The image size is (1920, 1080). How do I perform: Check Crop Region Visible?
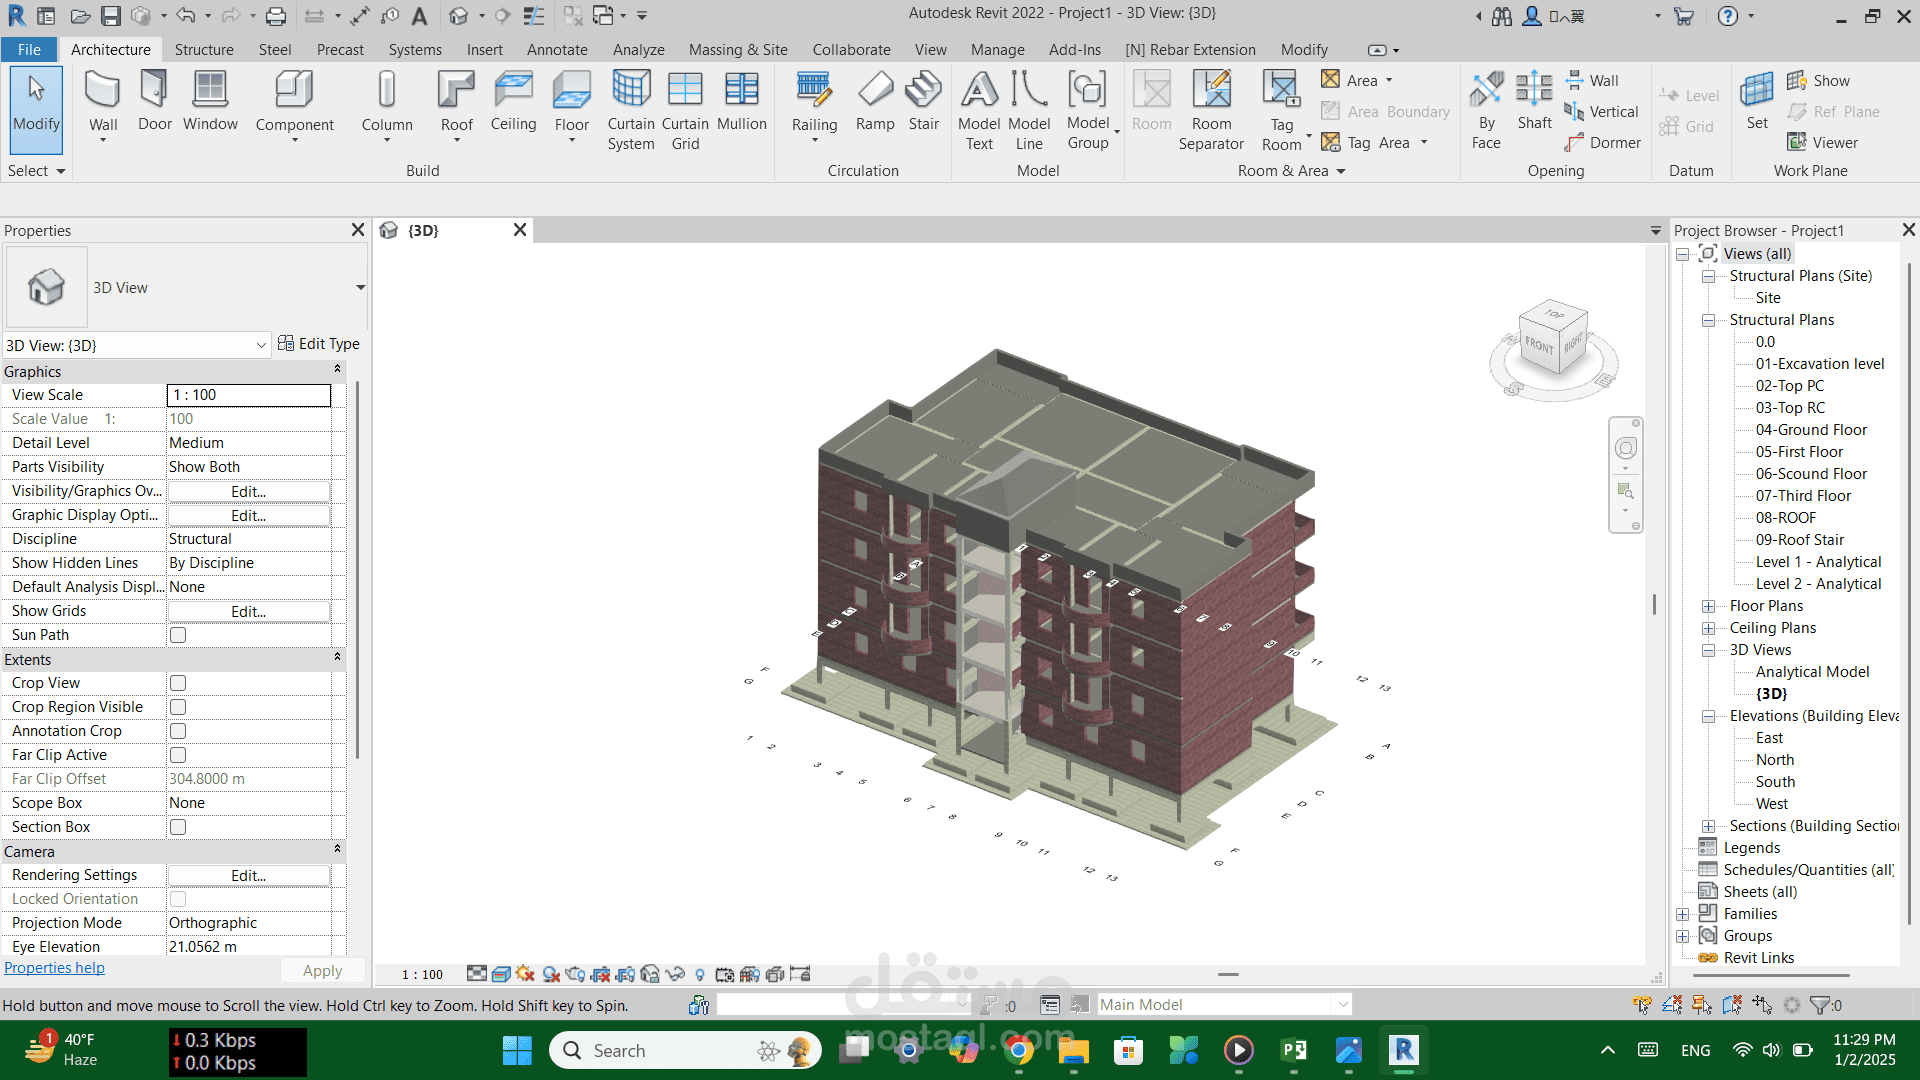pyautogui.click(x=178, y=707)
